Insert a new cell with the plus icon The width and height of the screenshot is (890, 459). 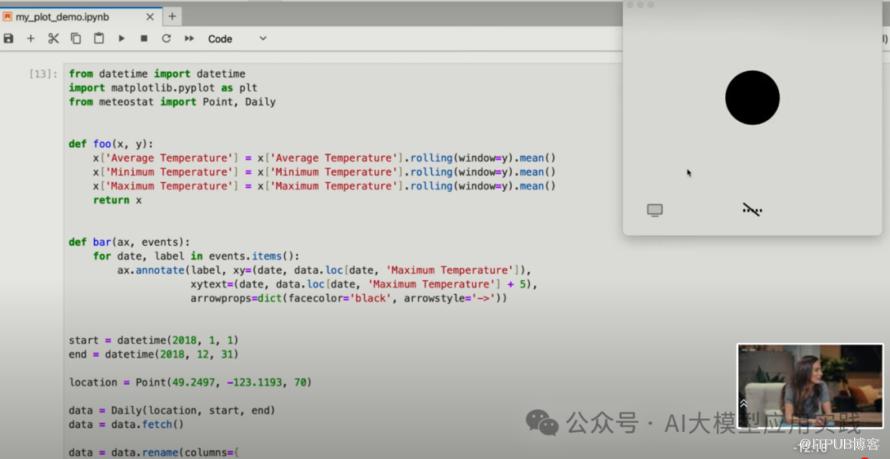31,39
